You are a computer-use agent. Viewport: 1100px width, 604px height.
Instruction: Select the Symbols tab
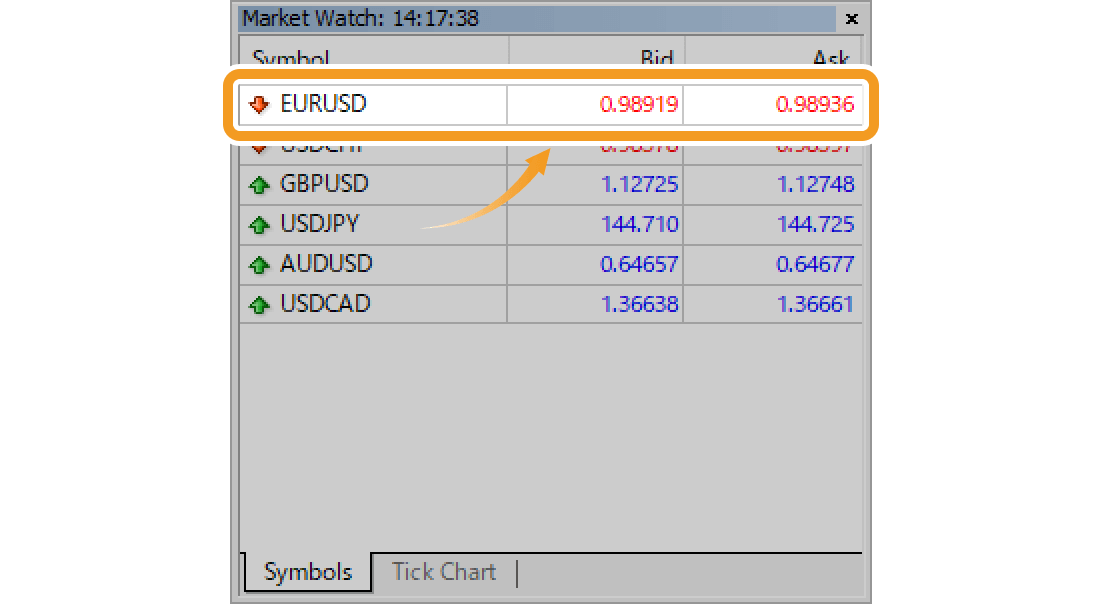tap(307, 572)
